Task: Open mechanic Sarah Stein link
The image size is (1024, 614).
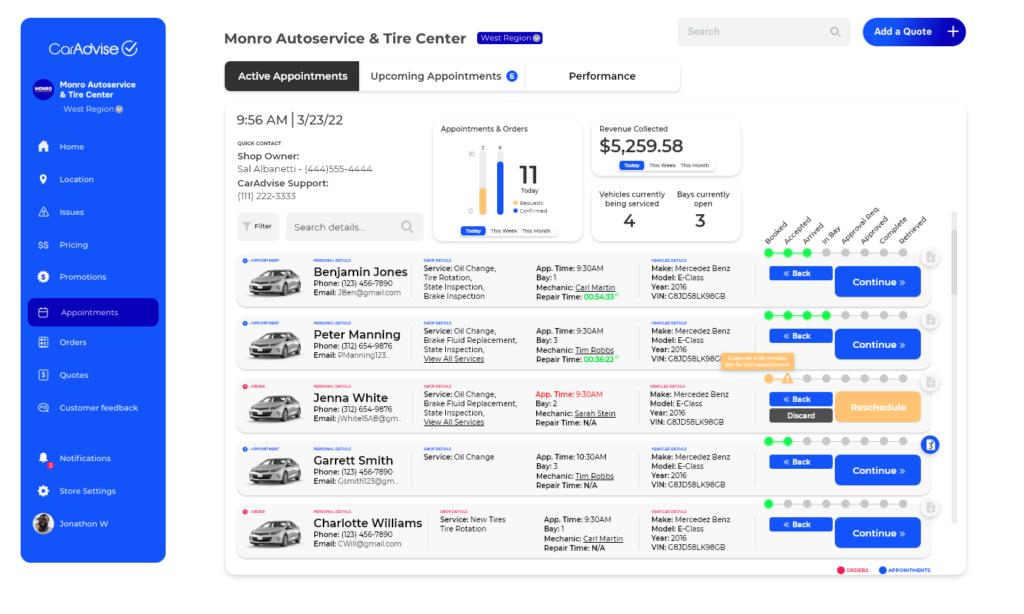Action: click(595, 413)
